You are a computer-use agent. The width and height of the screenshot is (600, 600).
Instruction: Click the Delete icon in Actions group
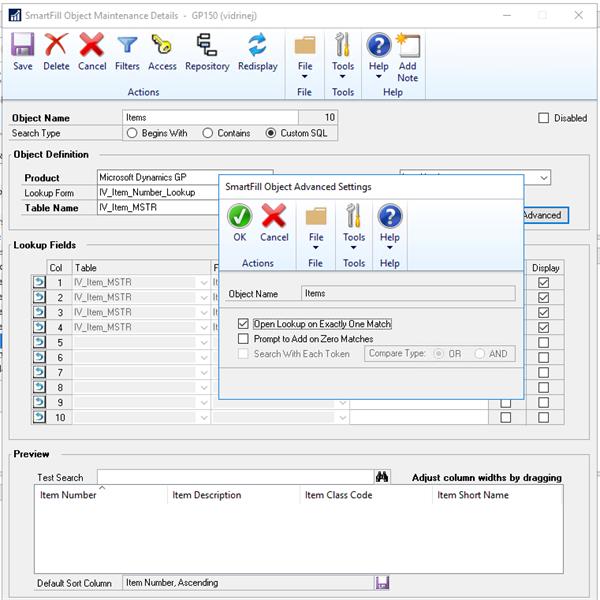(56, 52)
